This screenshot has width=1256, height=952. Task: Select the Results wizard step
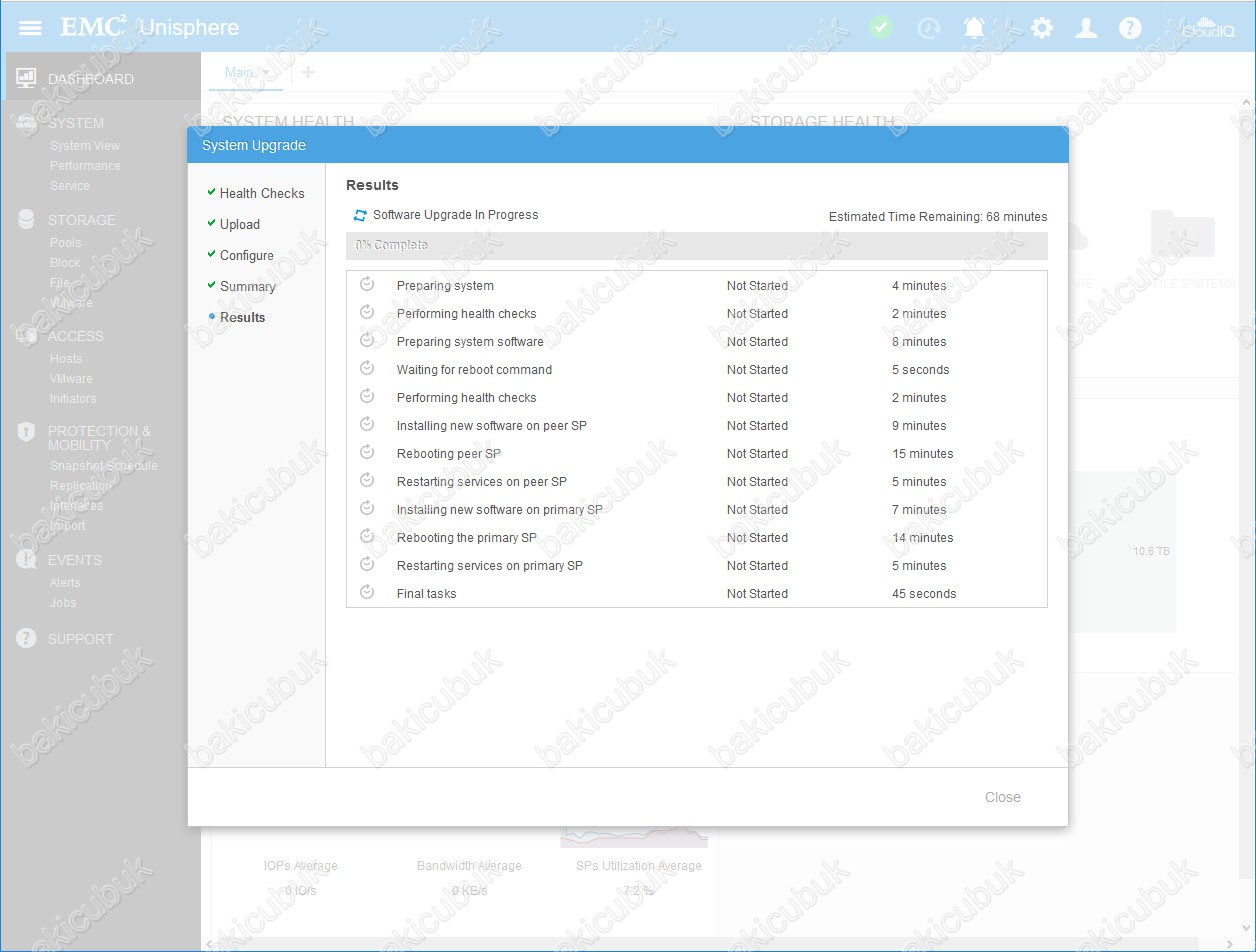(x=236, y=317)
